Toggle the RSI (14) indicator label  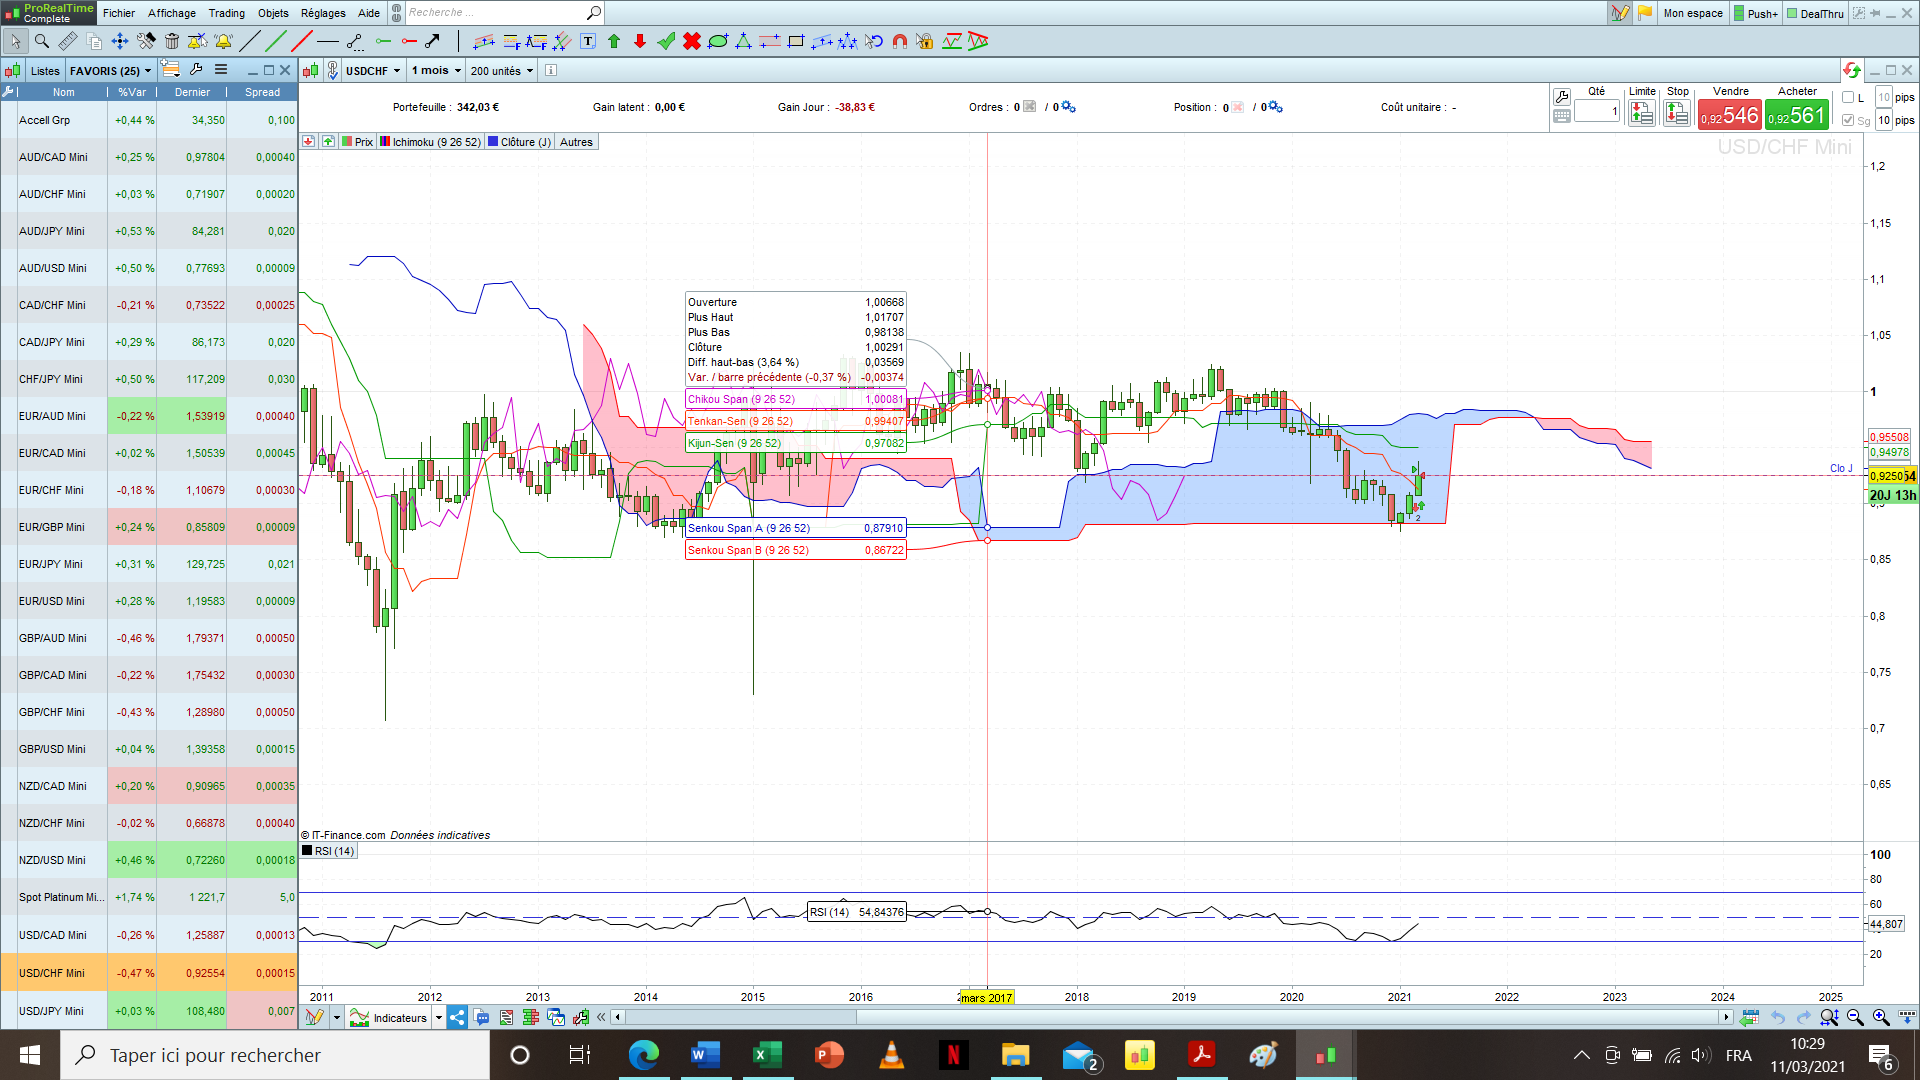click(x=328, y=851)
